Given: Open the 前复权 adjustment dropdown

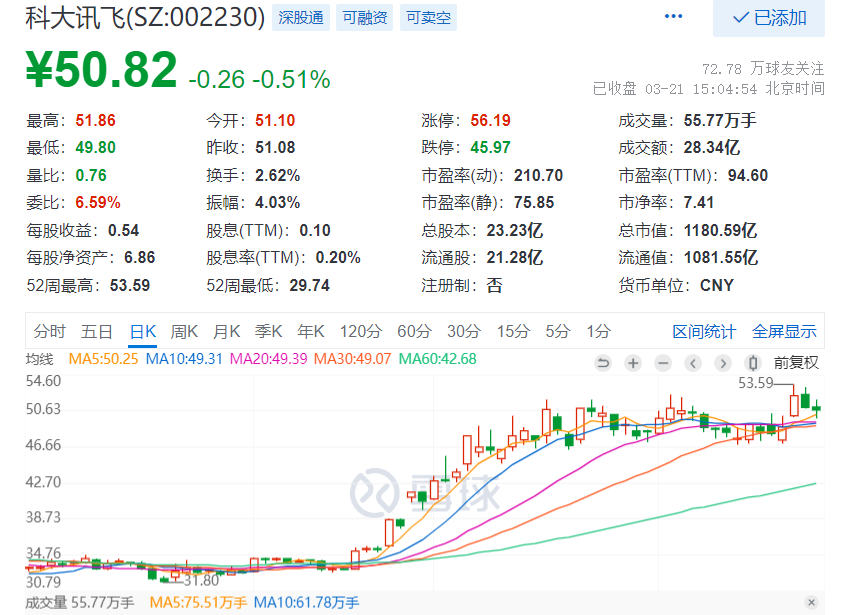Looking at the screenshot, I should 796,363.
